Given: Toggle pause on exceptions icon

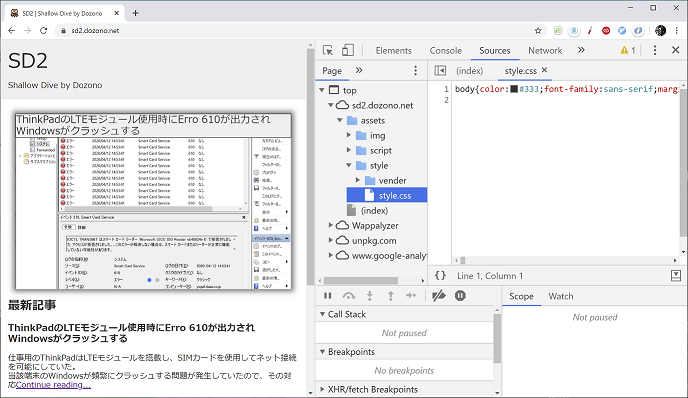Looking at the screenshot, I should [x=460, y=296].
